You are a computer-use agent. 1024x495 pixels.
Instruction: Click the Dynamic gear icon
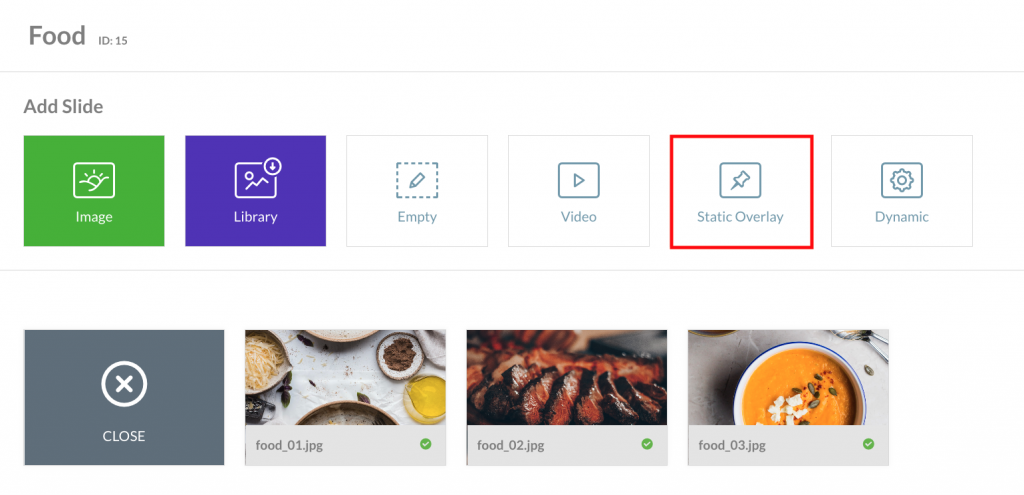(902, 180)
